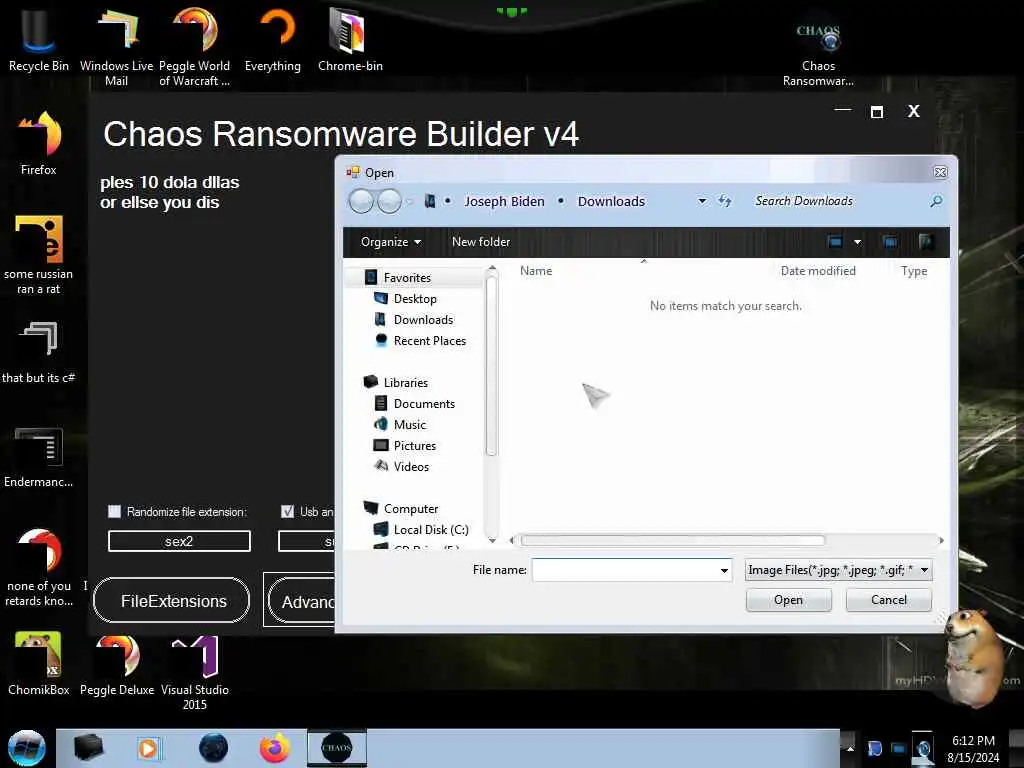The height and width of the screenshot is (768, 1024).
Task: Open Visual Studio 2015 desktop icon
Action: pos(195,673)
